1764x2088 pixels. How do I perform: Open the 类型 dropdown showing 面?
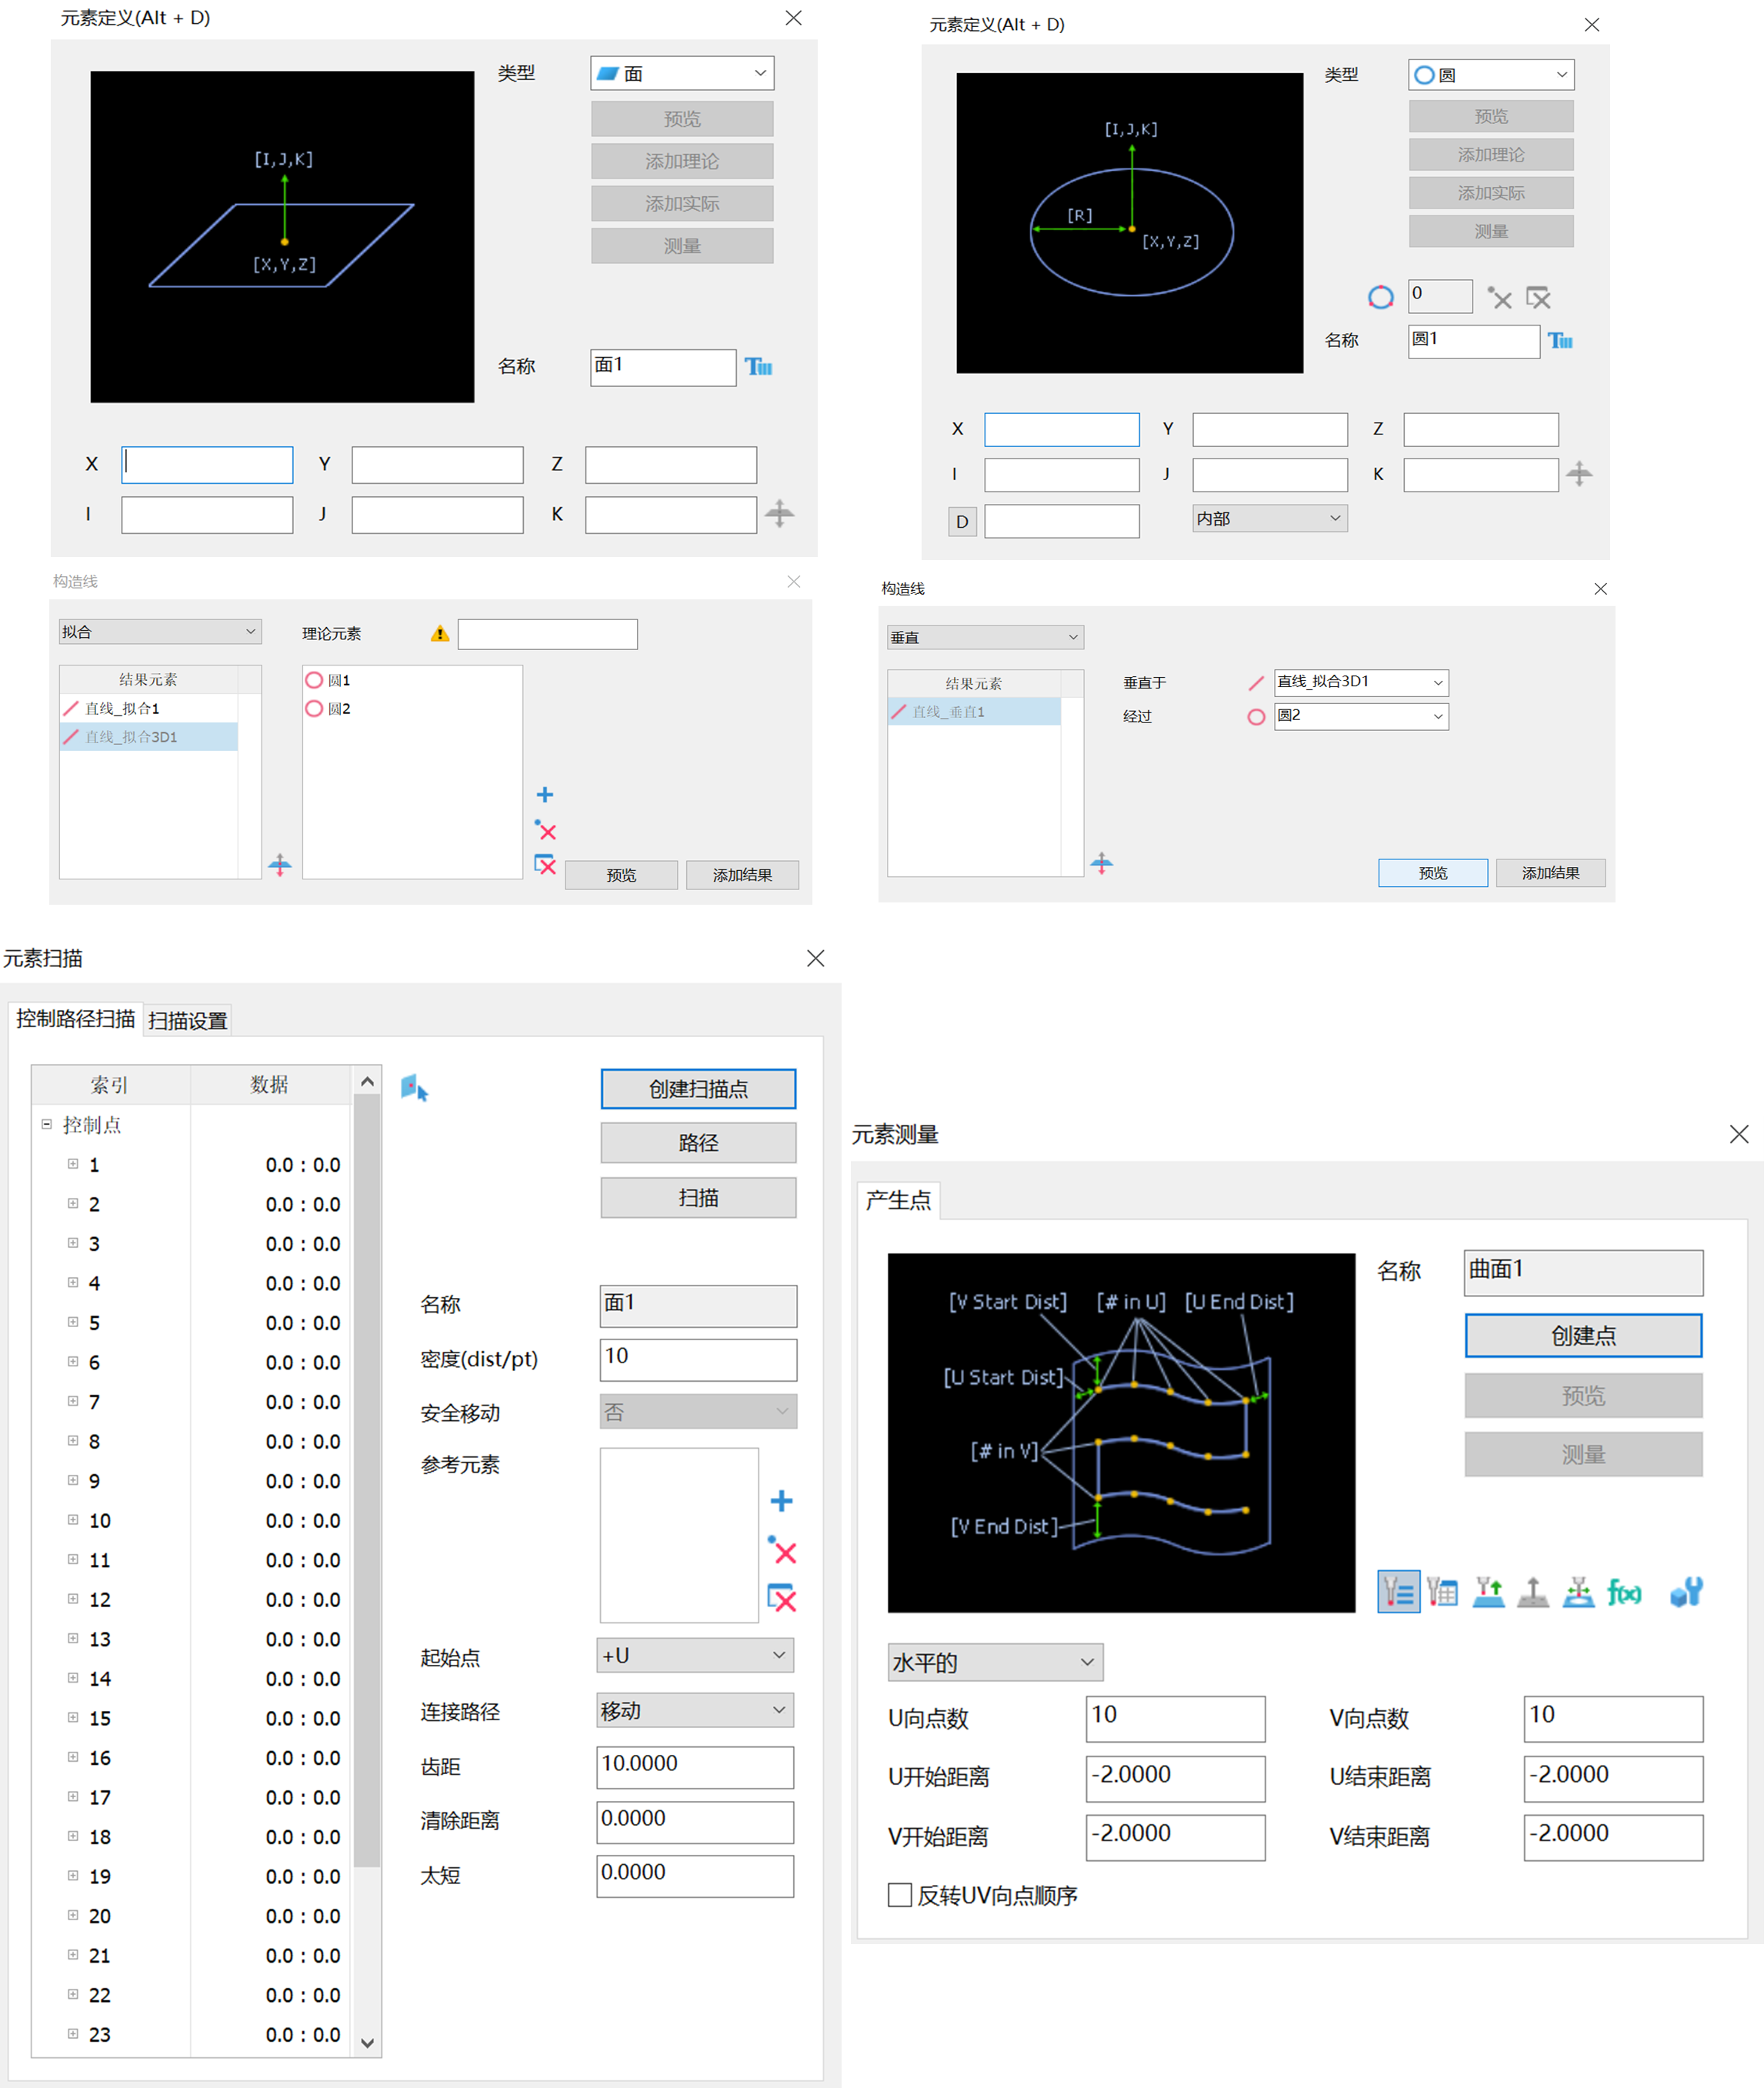point(682,73)
